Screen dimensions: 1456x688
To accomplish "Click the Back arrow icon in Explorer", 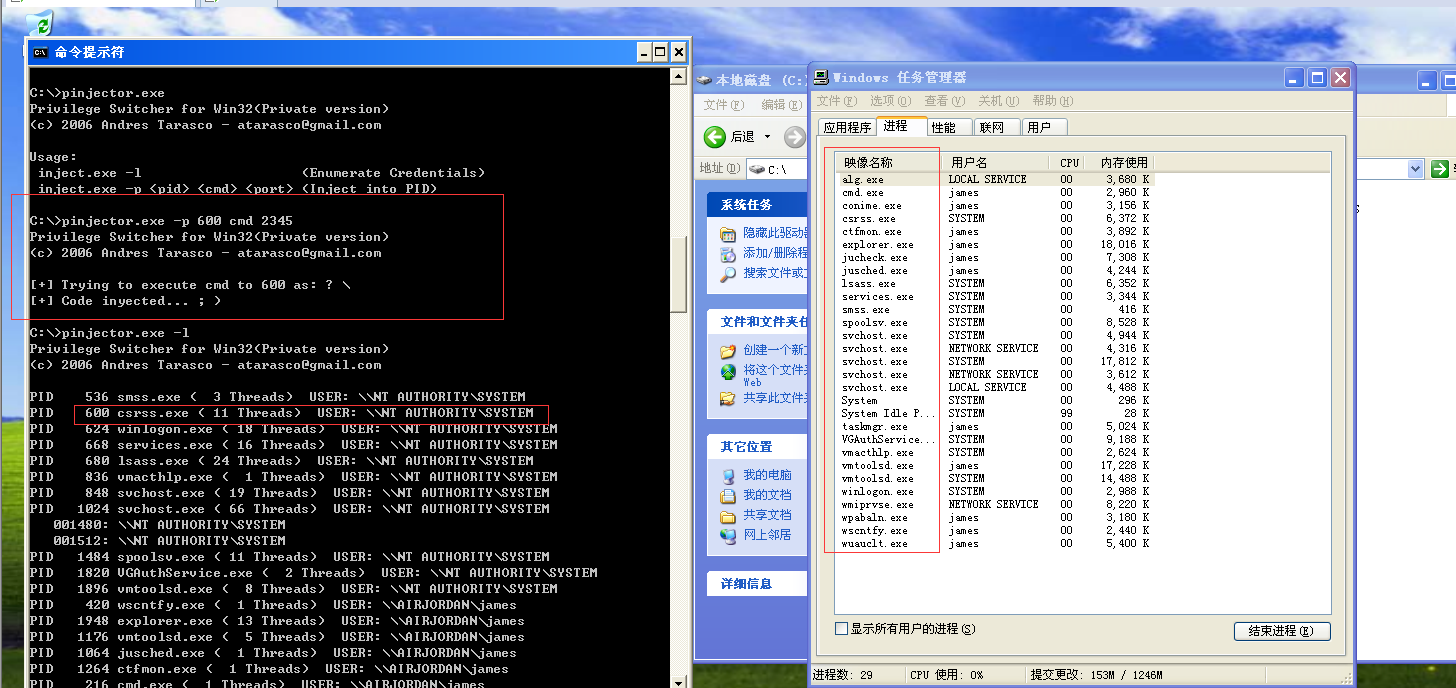I will 715,137.
